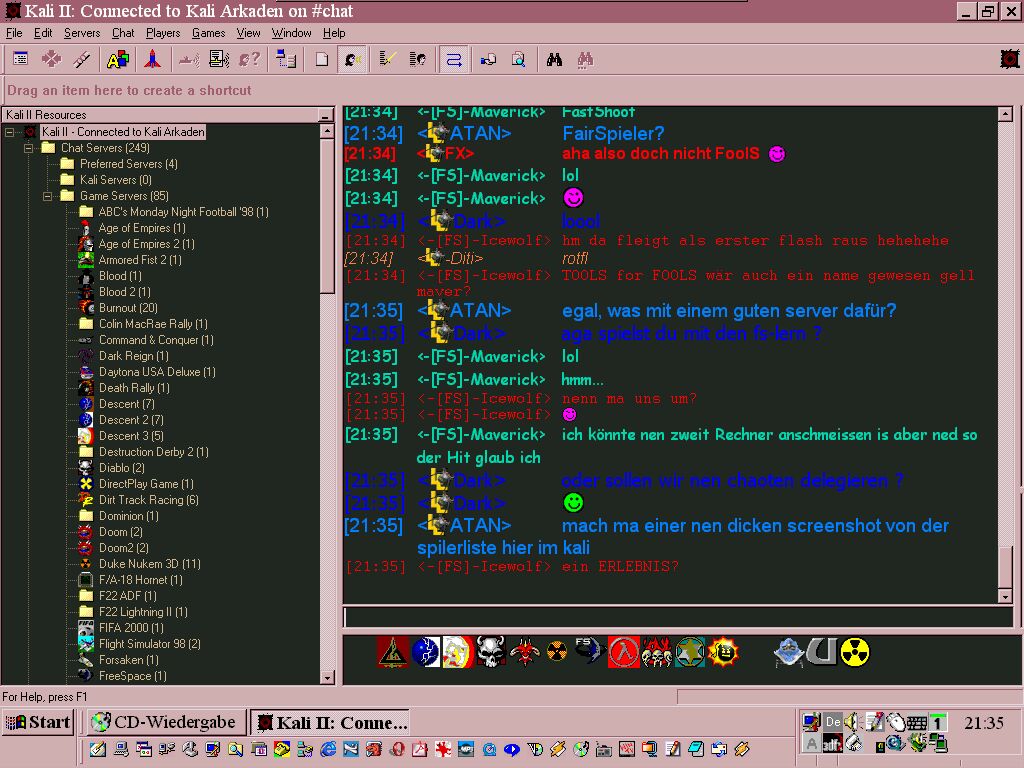Open the Chat menu
Screen dimensions: 1024x768
(x=123, y=33)
